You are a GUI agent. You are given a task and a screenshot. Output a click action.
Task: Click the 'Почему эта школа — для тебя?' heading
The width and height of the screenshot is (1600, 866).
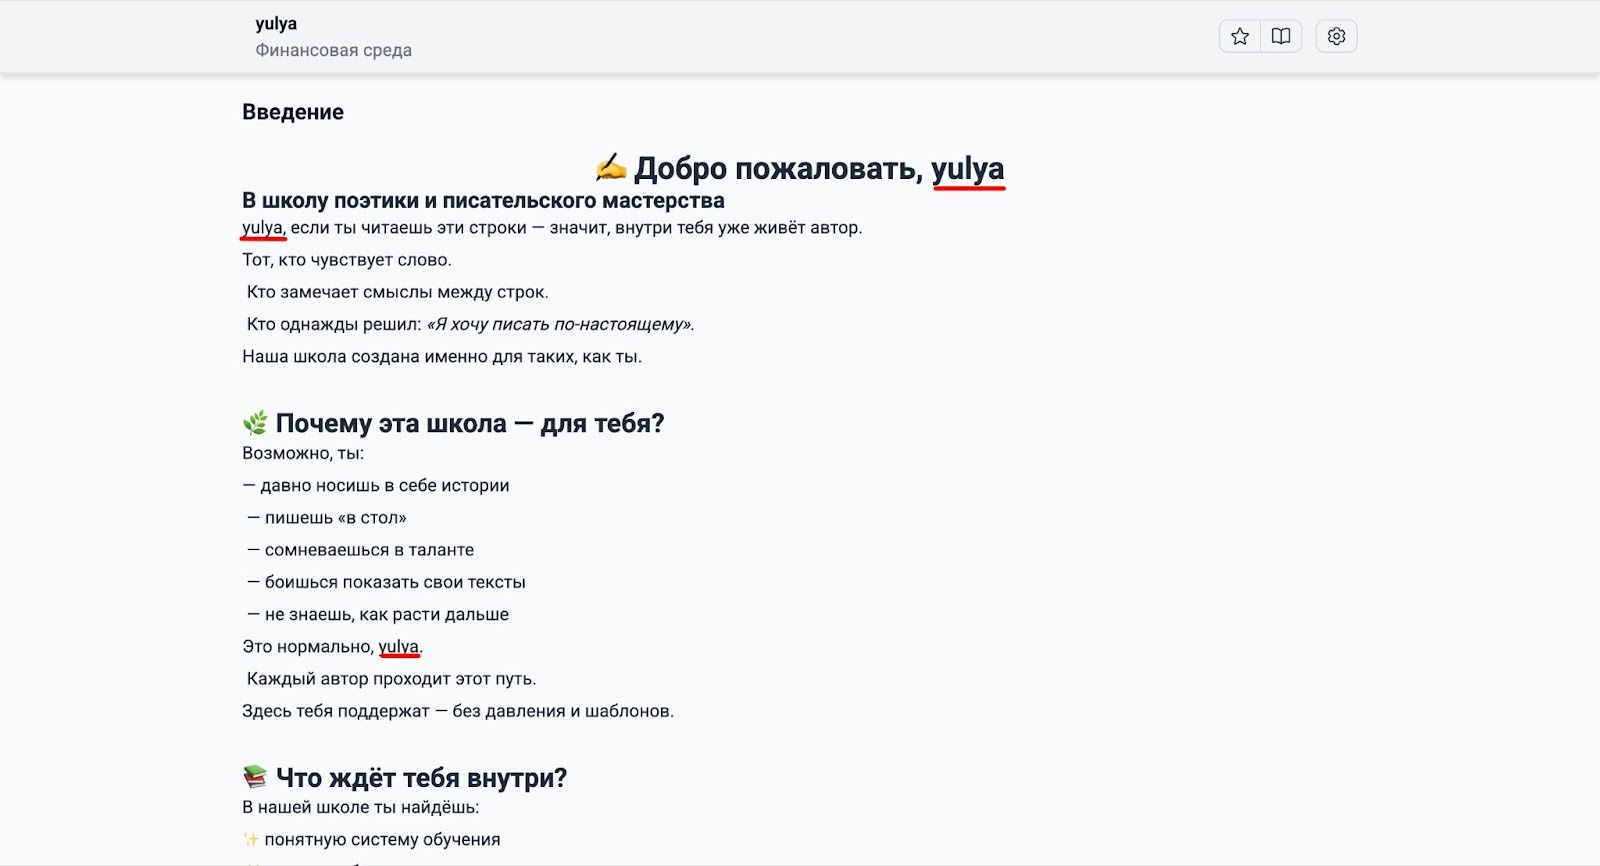(470, 424)
